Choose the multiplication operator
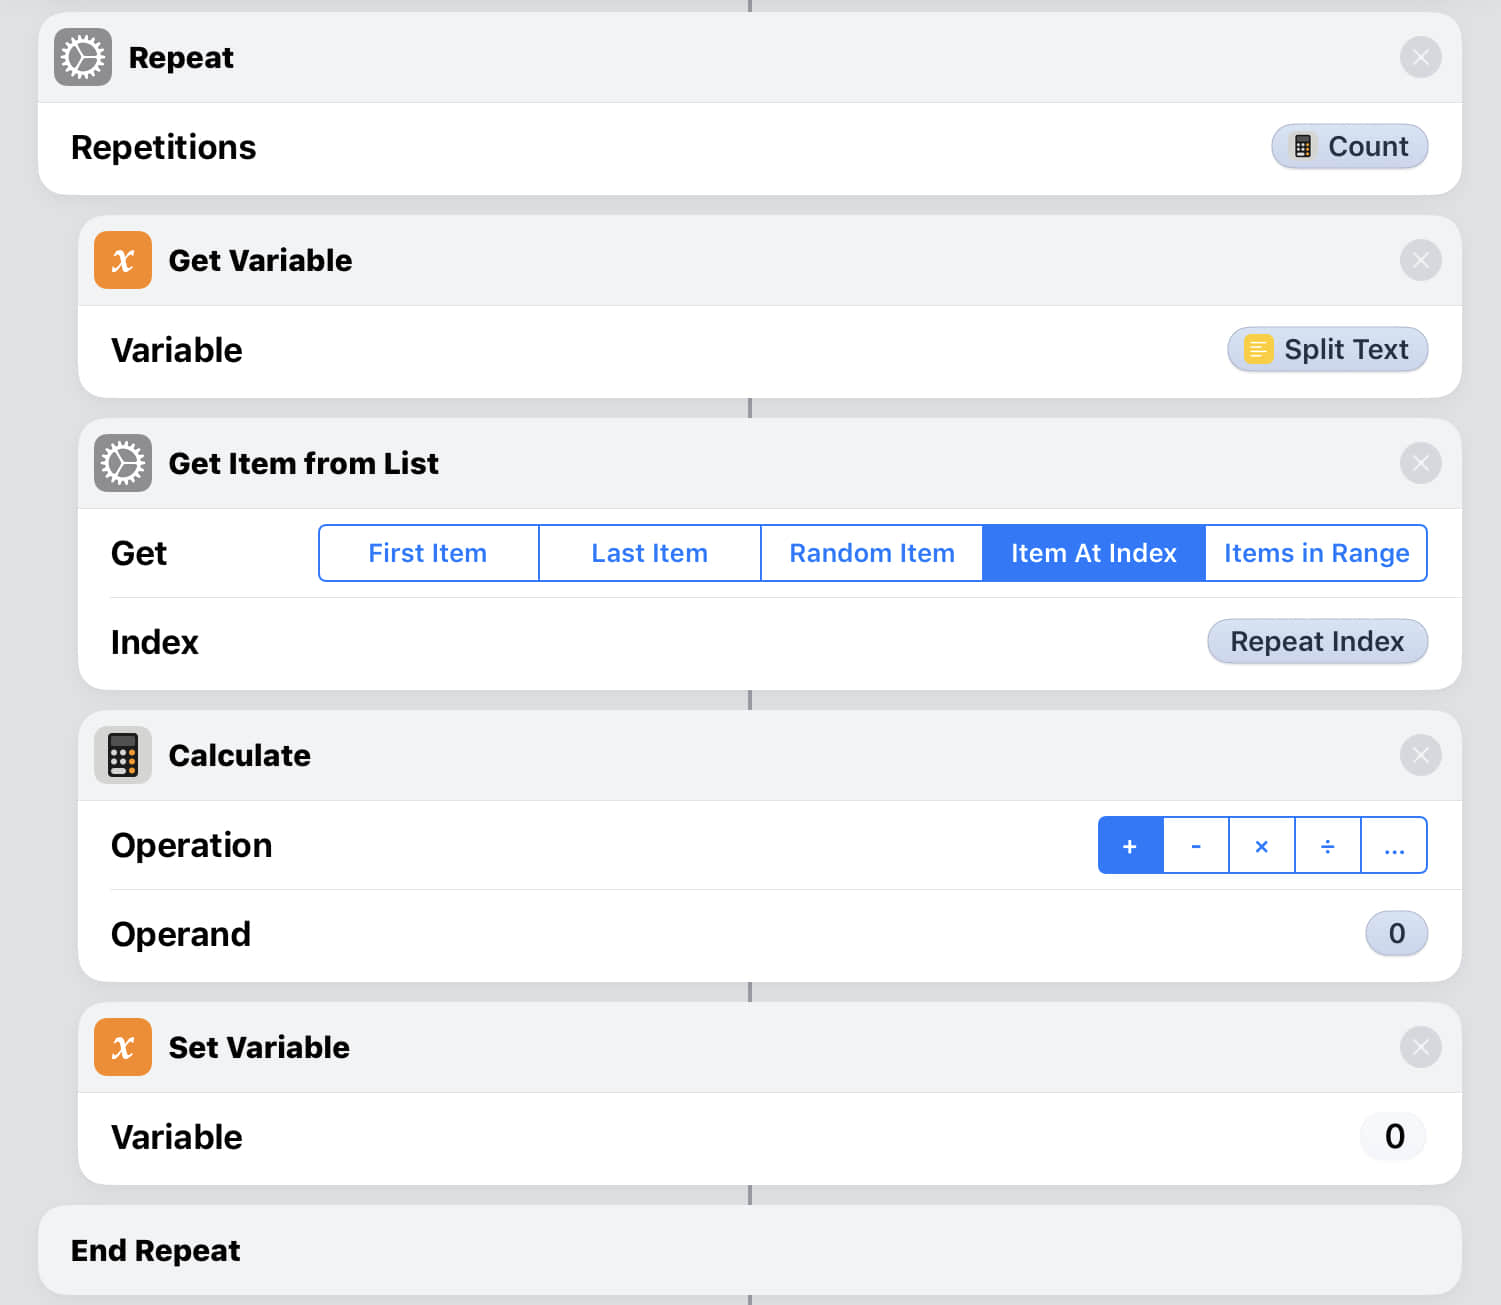1501x1305 pixels. 1262,846
